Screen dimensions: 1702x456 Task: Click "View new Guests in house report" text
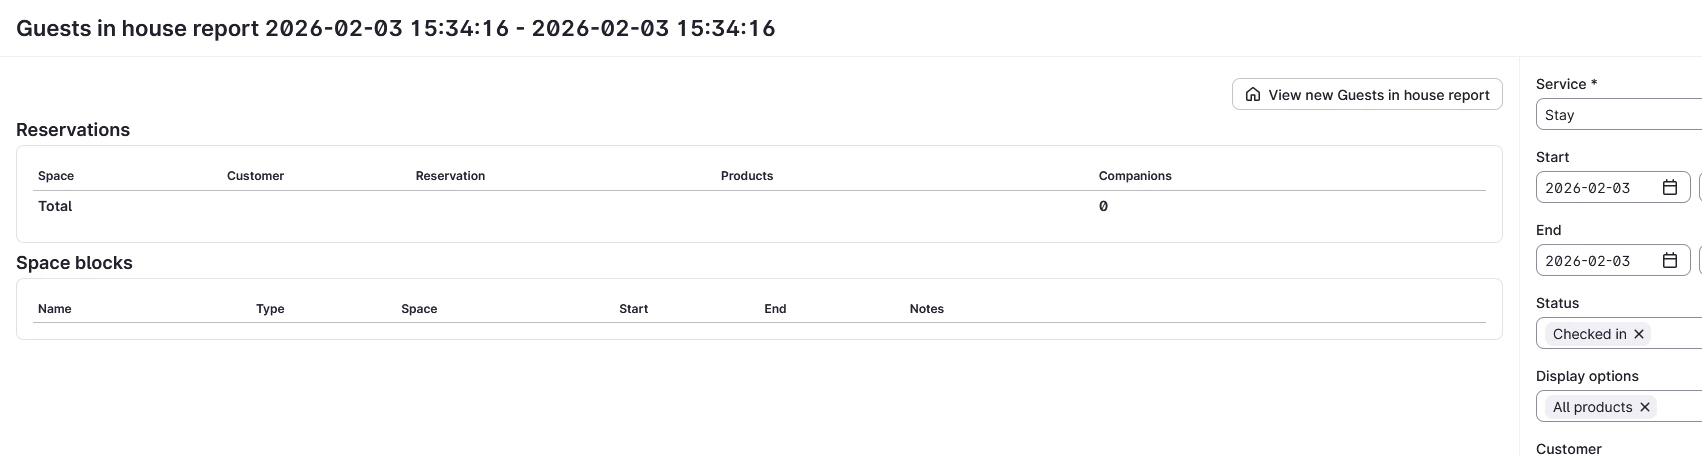point(1378,95)
